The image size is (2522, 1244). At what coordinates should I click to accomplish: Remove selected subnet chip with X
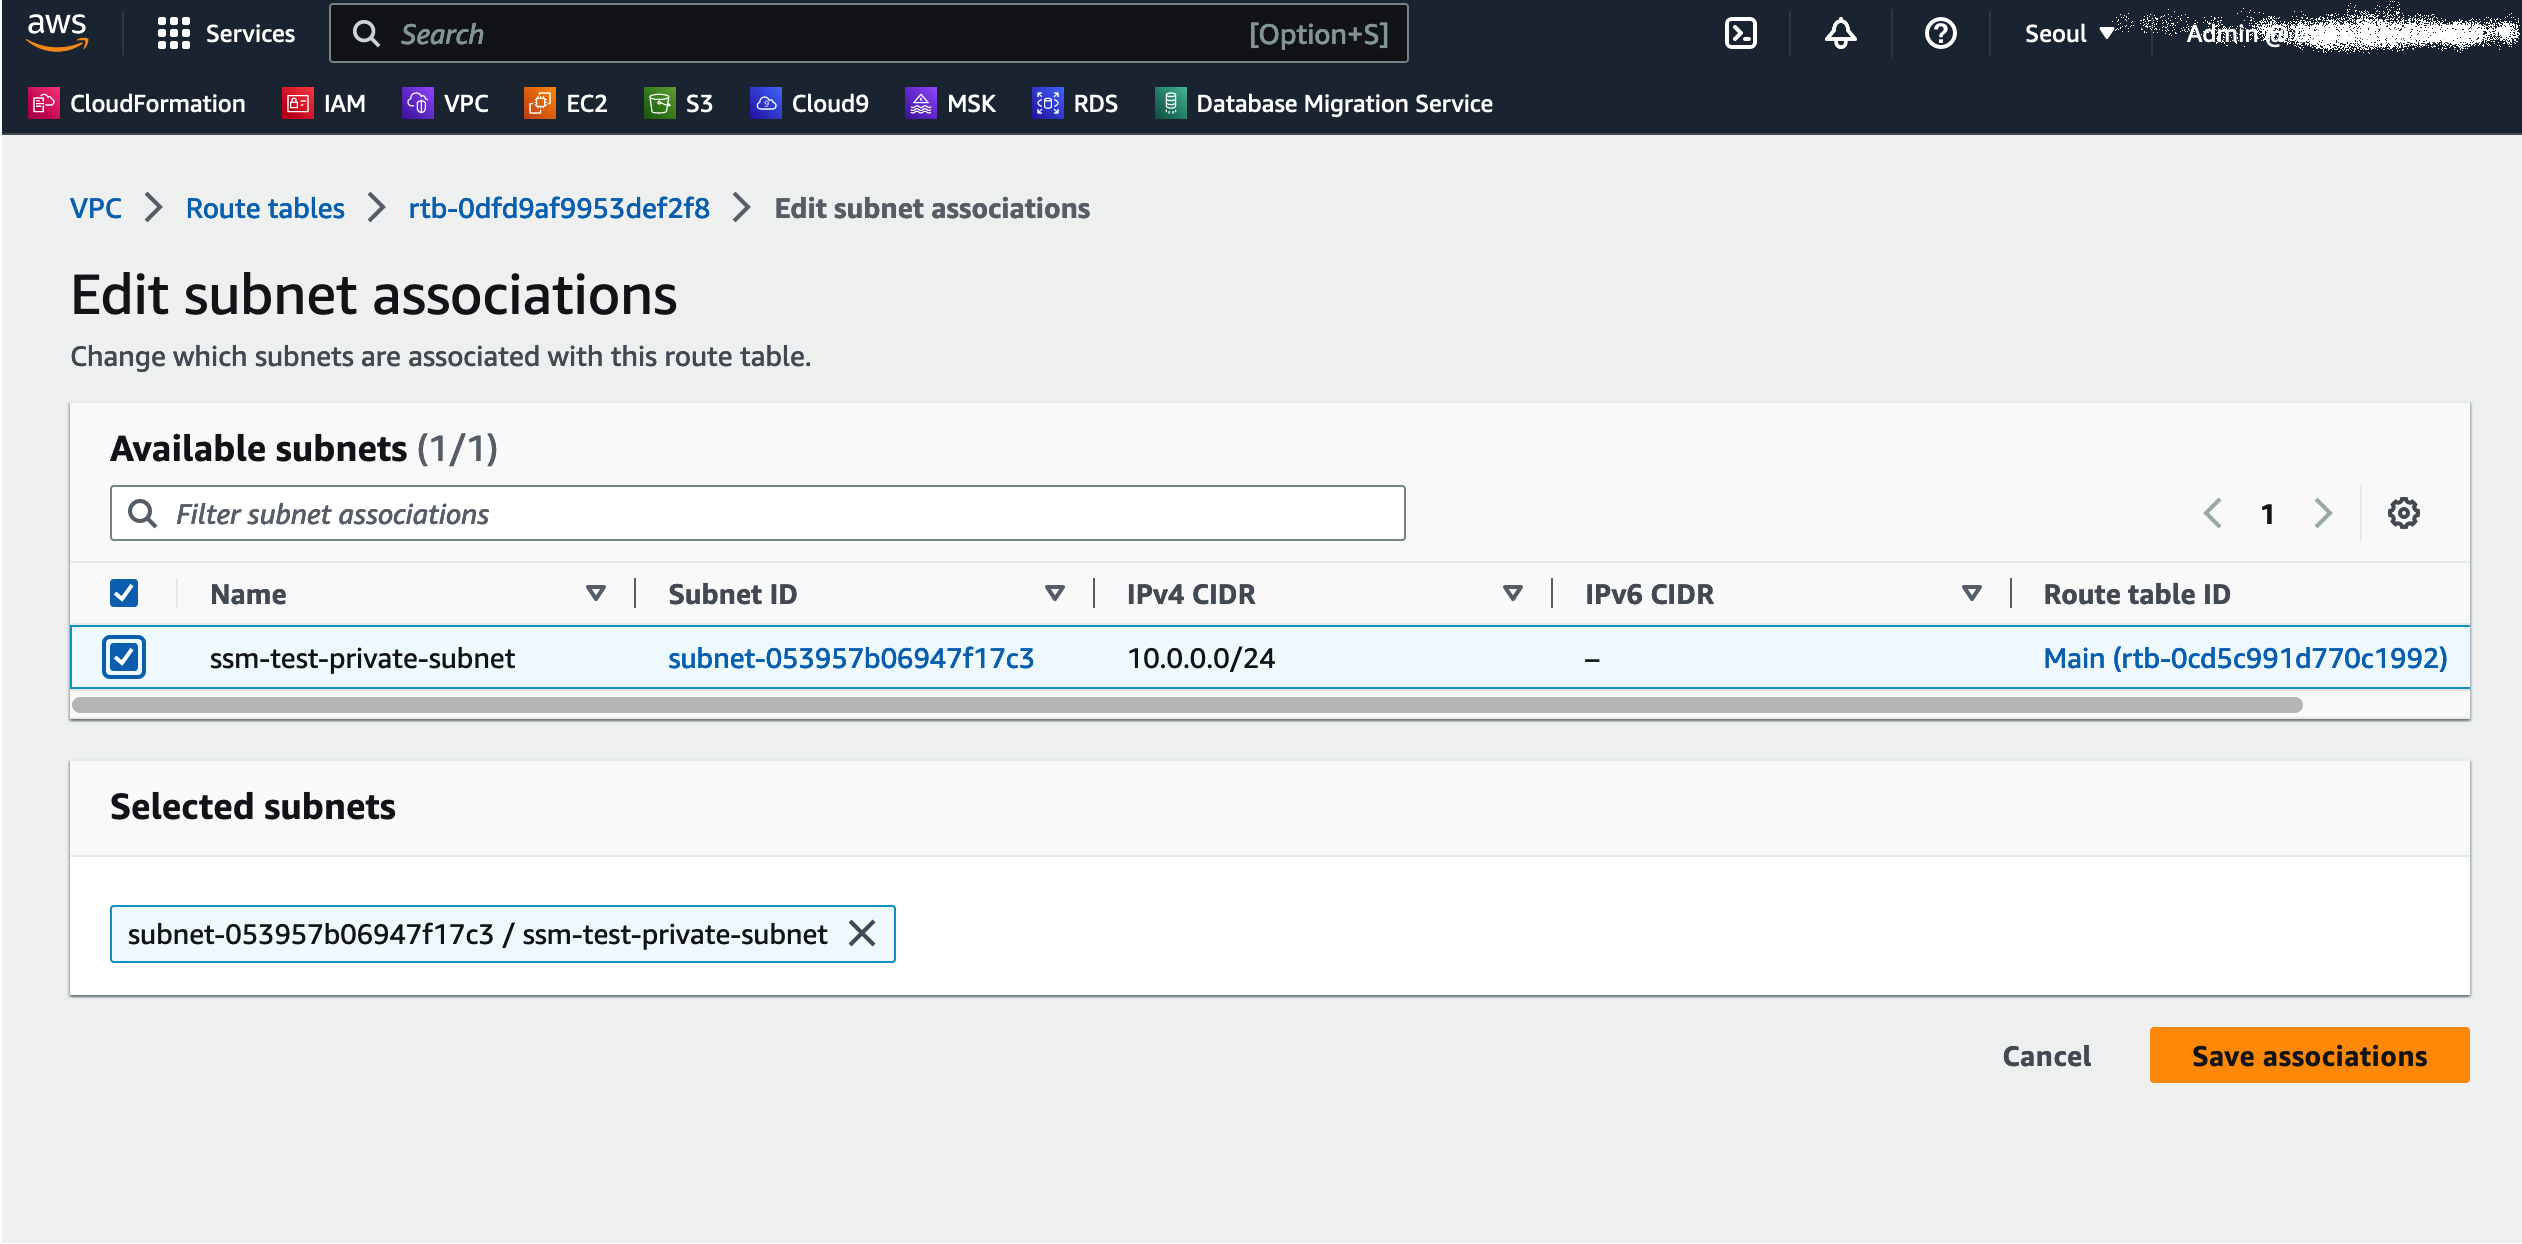click(862, 933)
